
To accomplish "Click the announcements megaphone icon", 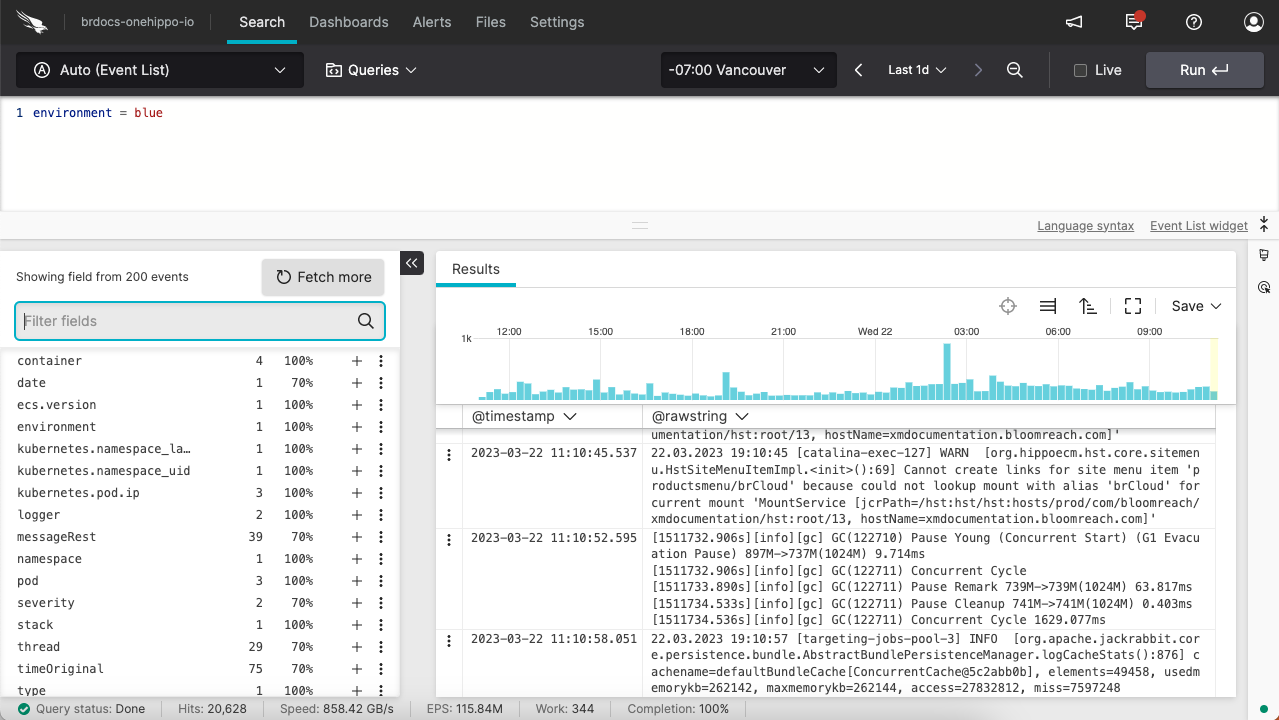I will pos(1074,22).
